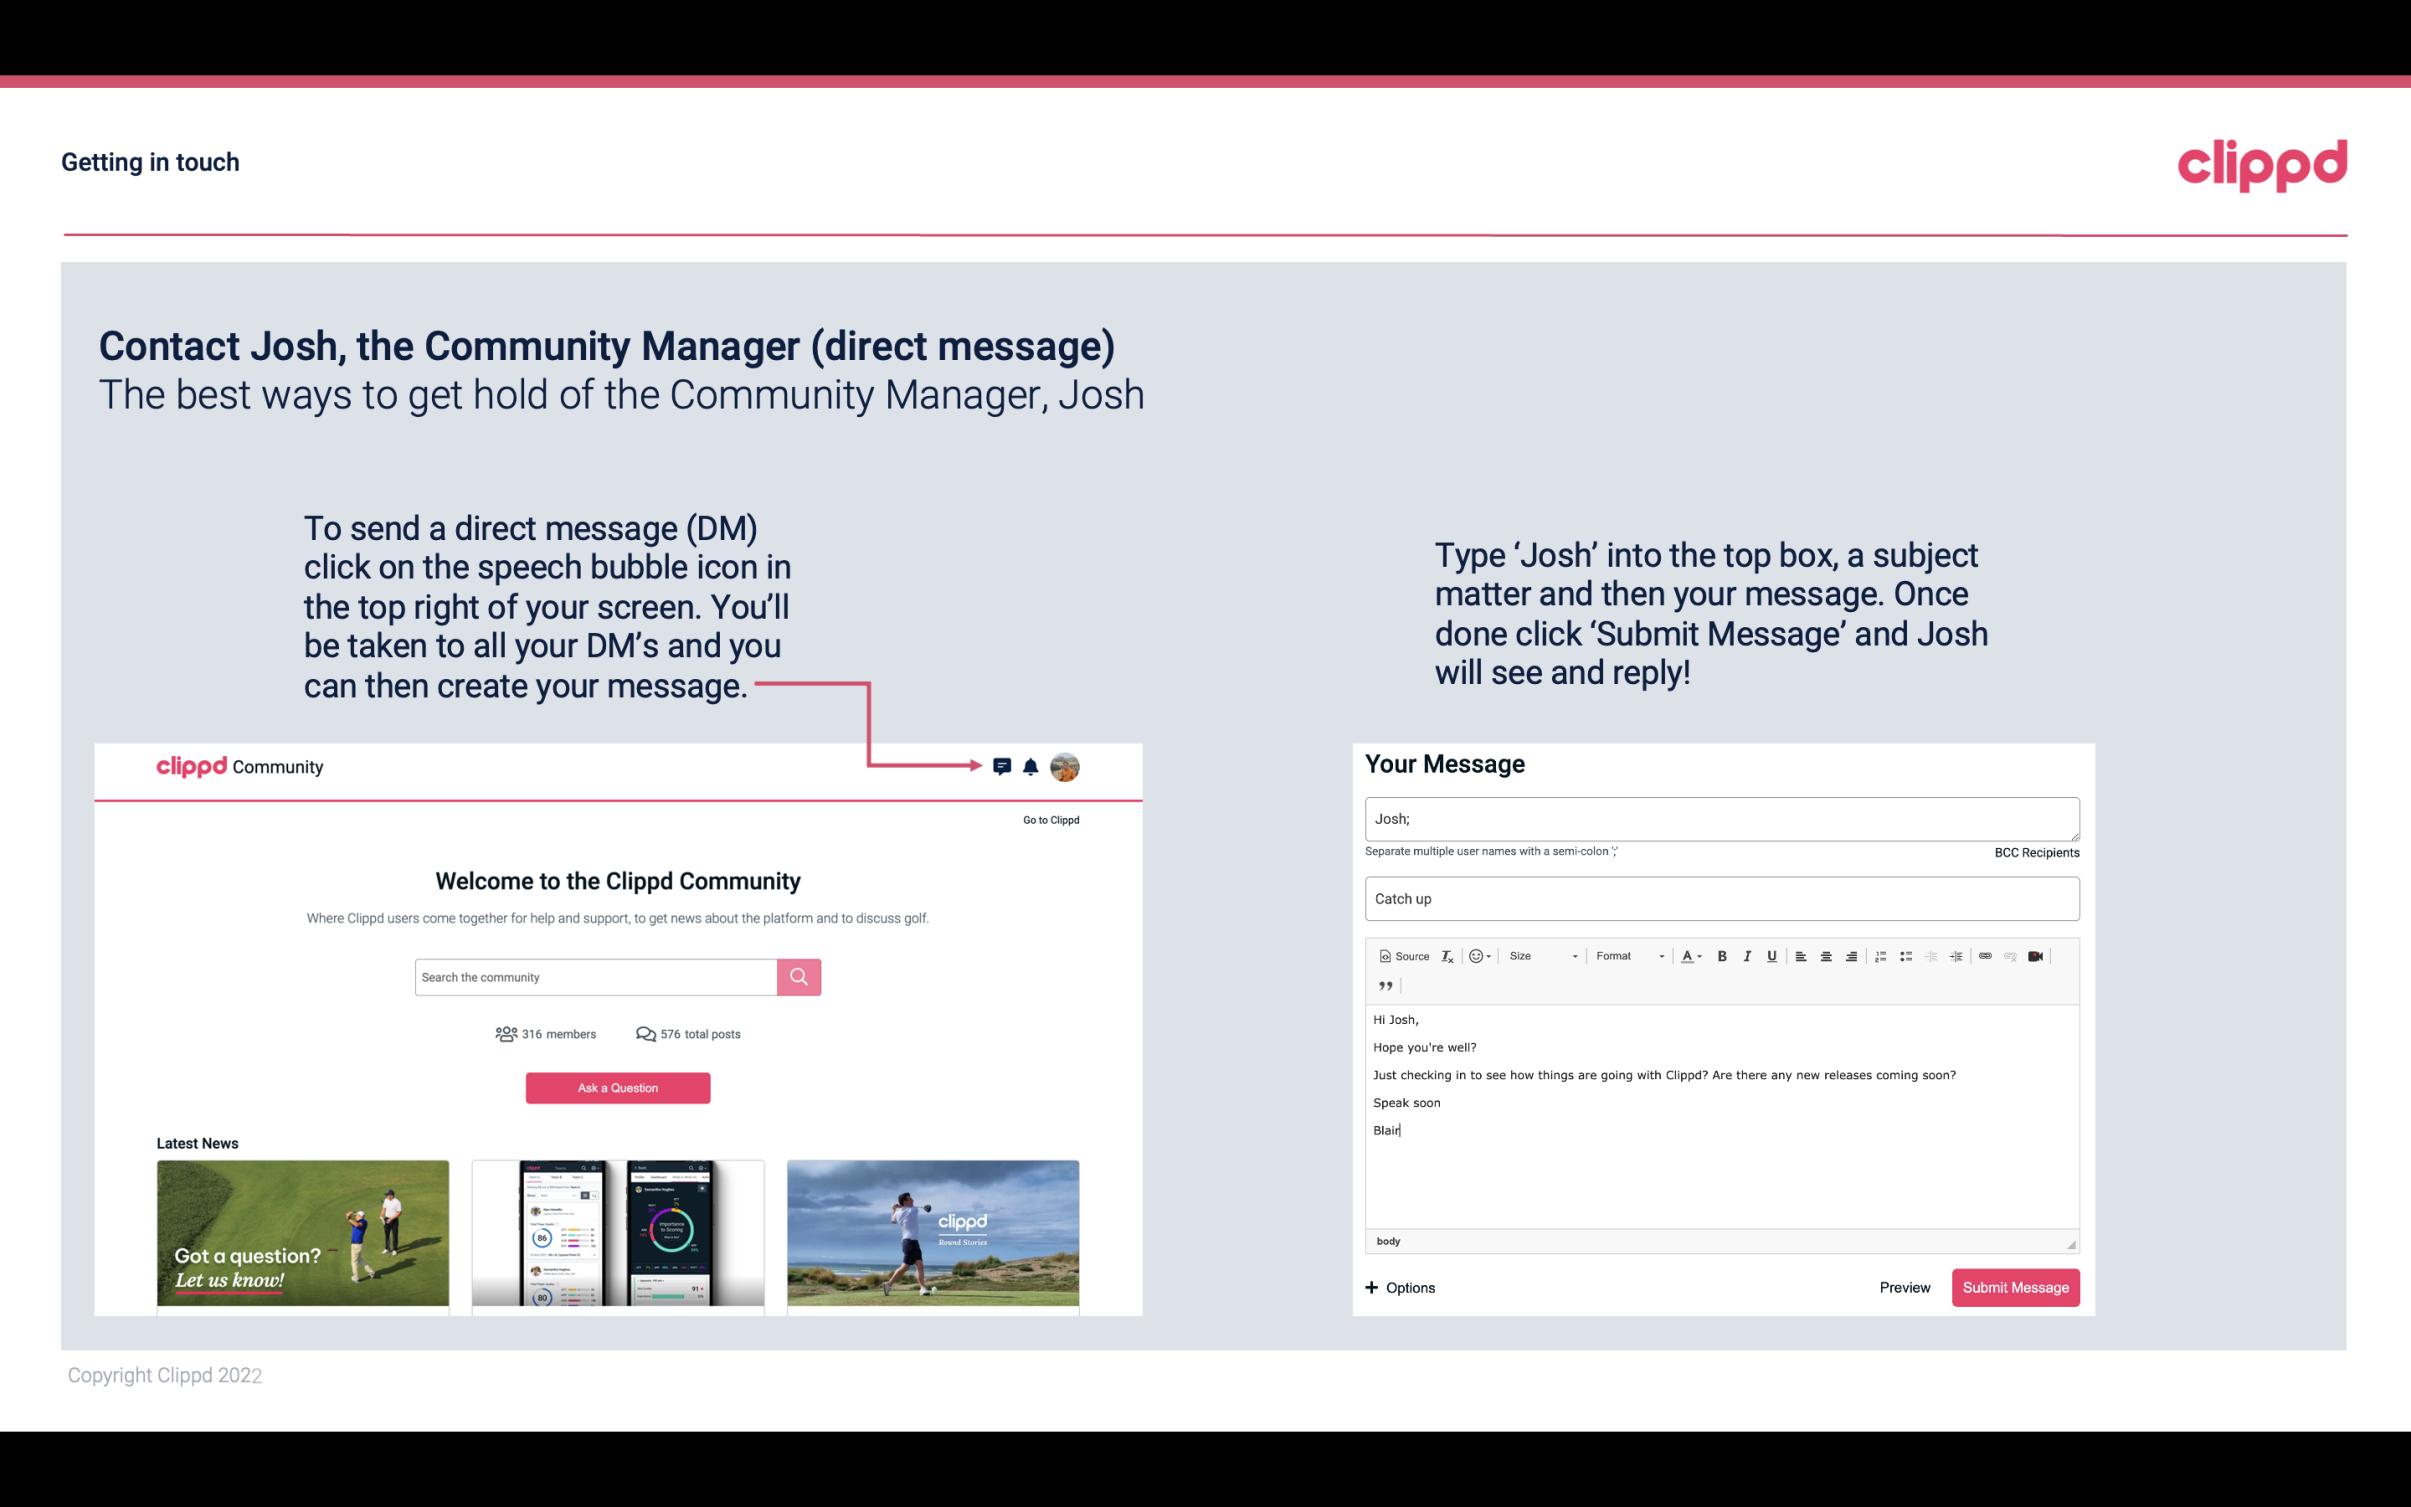Viewport: 2411px width, 1507px height.
Task: Click the Italic formatting icon
Action: 1750,955
